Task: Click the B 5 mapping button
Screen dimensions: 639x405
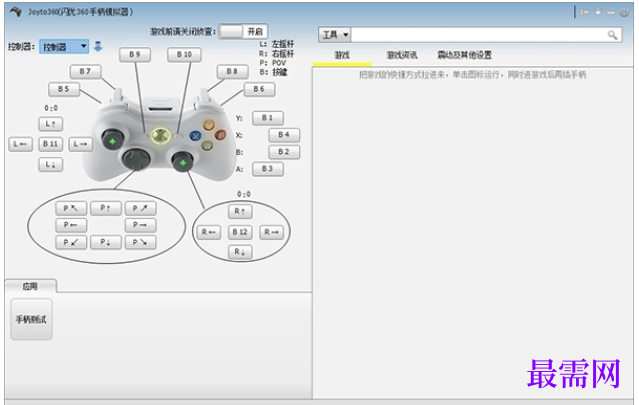Action: click(x=64, y=89)
